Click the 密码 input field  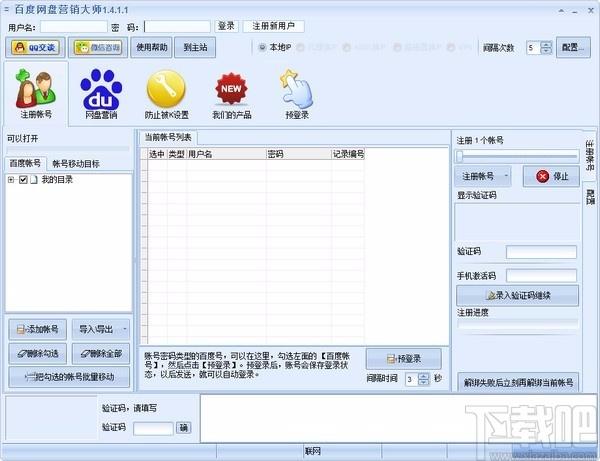[x=177, y=26]
